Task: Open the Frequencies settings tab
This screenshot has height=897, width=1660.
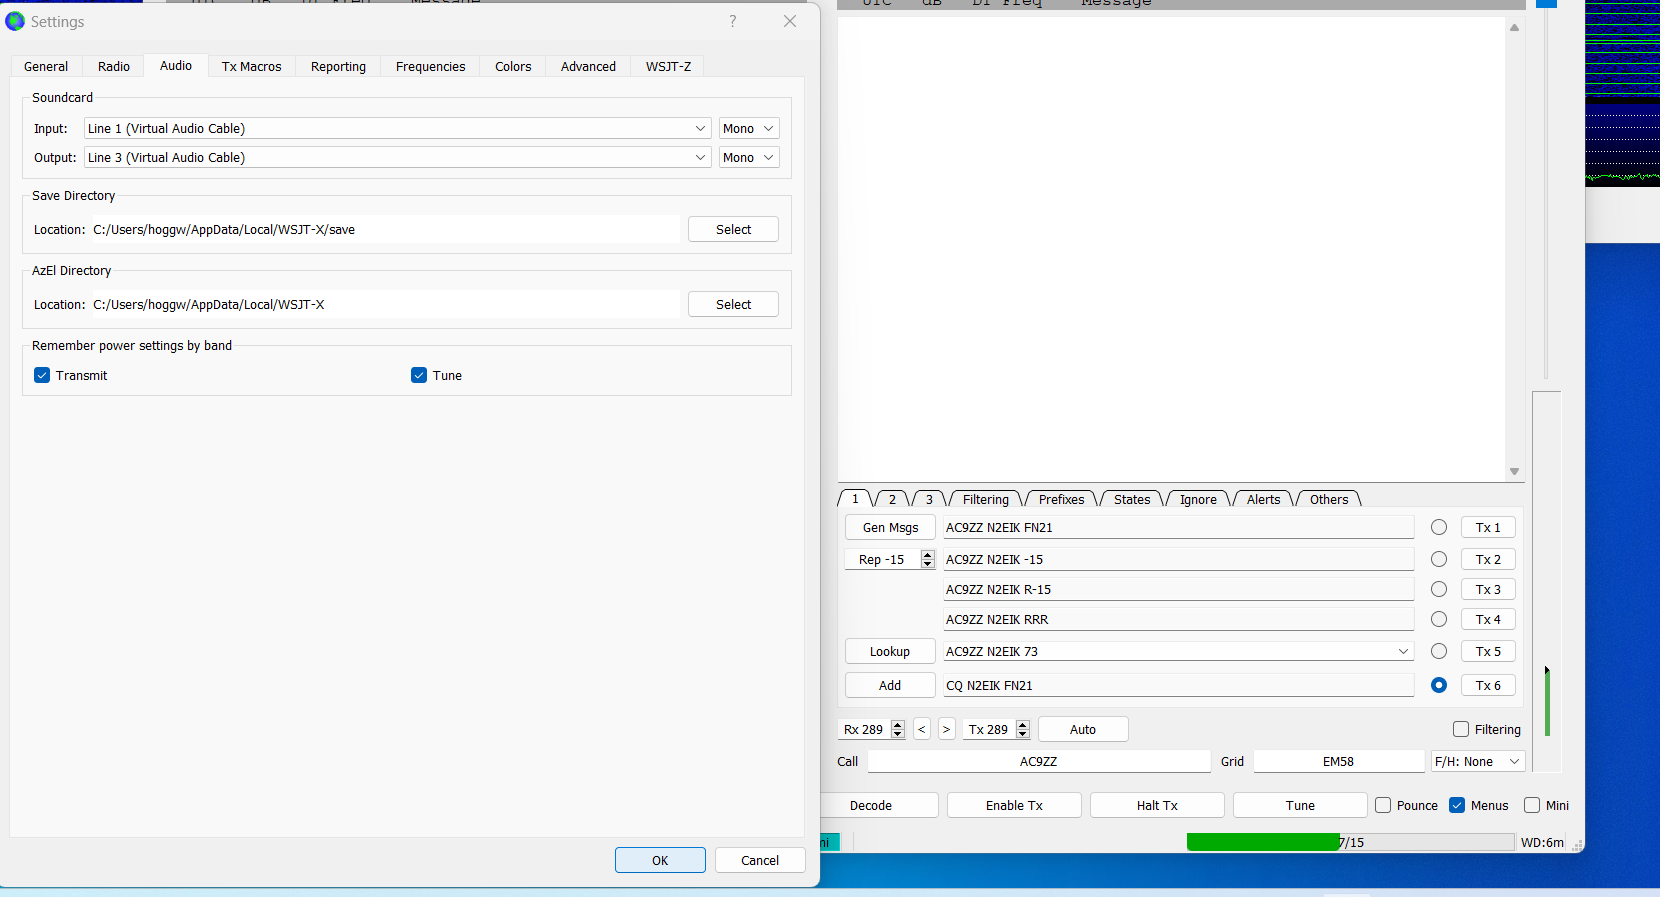Action: (430, 66)
